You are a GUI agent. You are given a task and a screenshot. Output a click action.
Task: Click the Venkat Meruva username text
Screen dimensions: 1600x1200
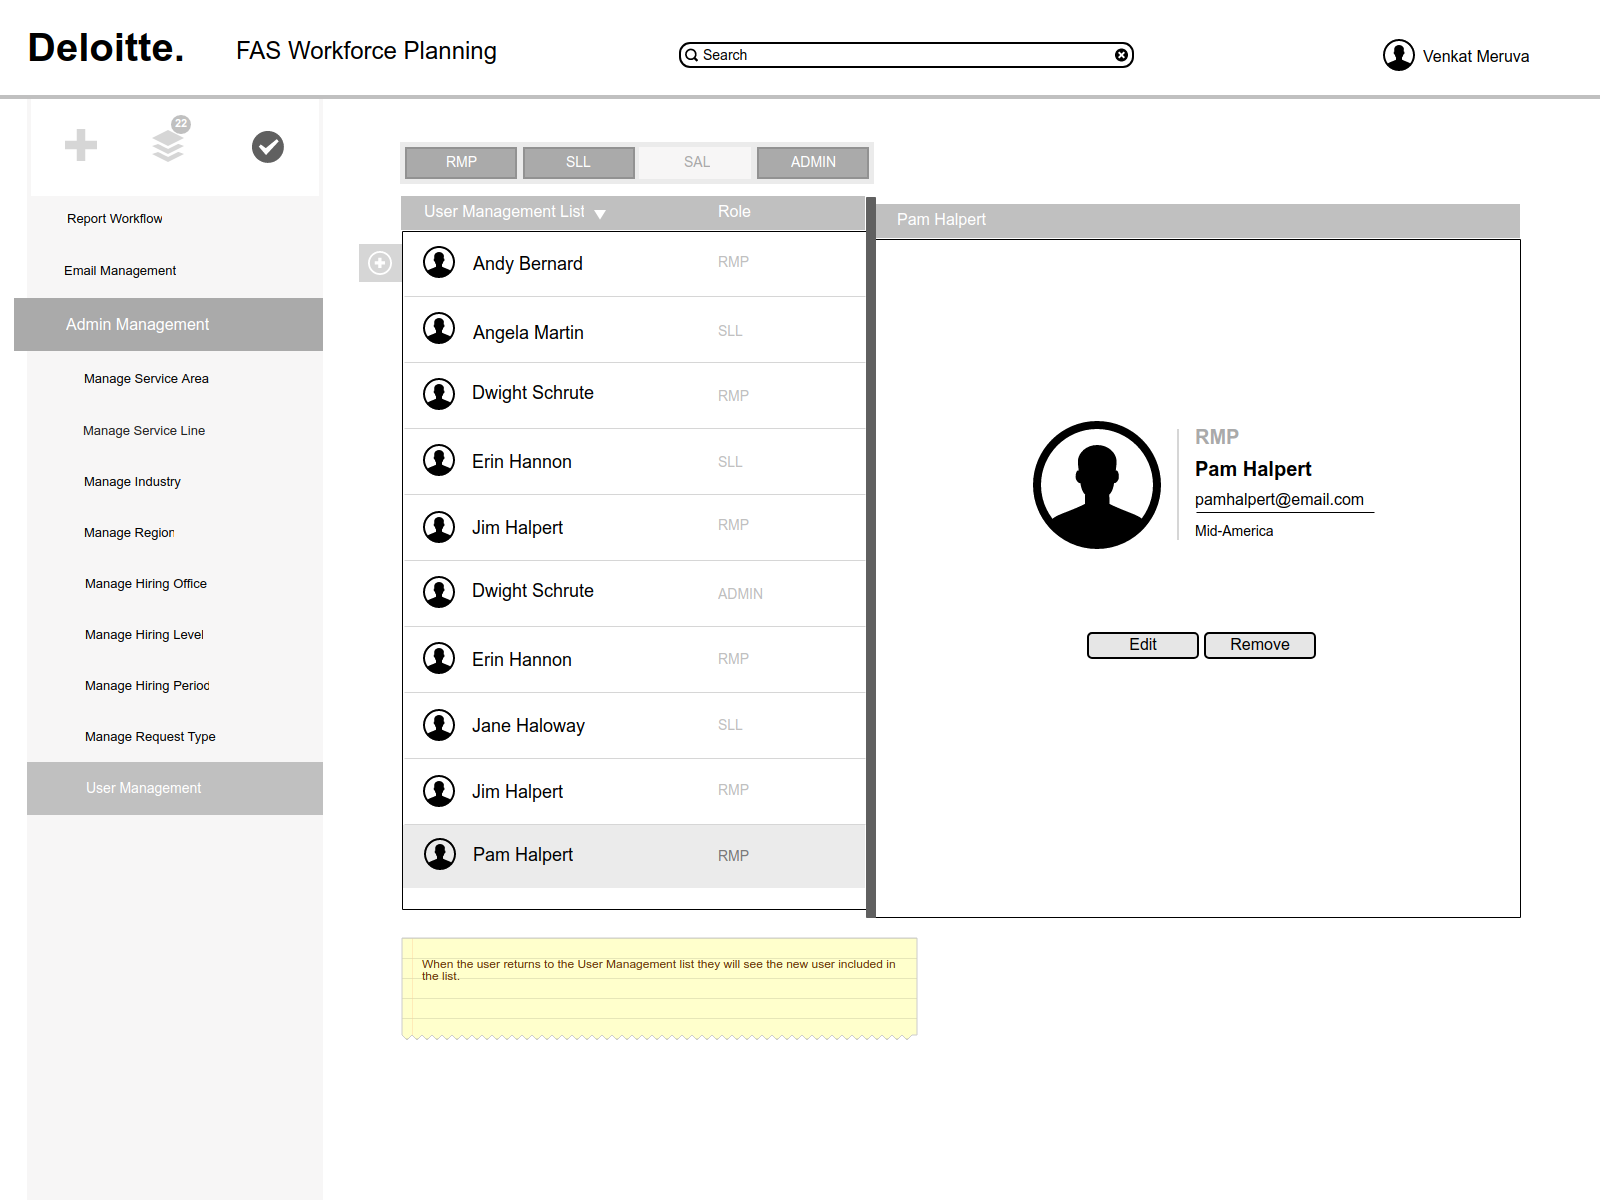tap(1476, 56)
